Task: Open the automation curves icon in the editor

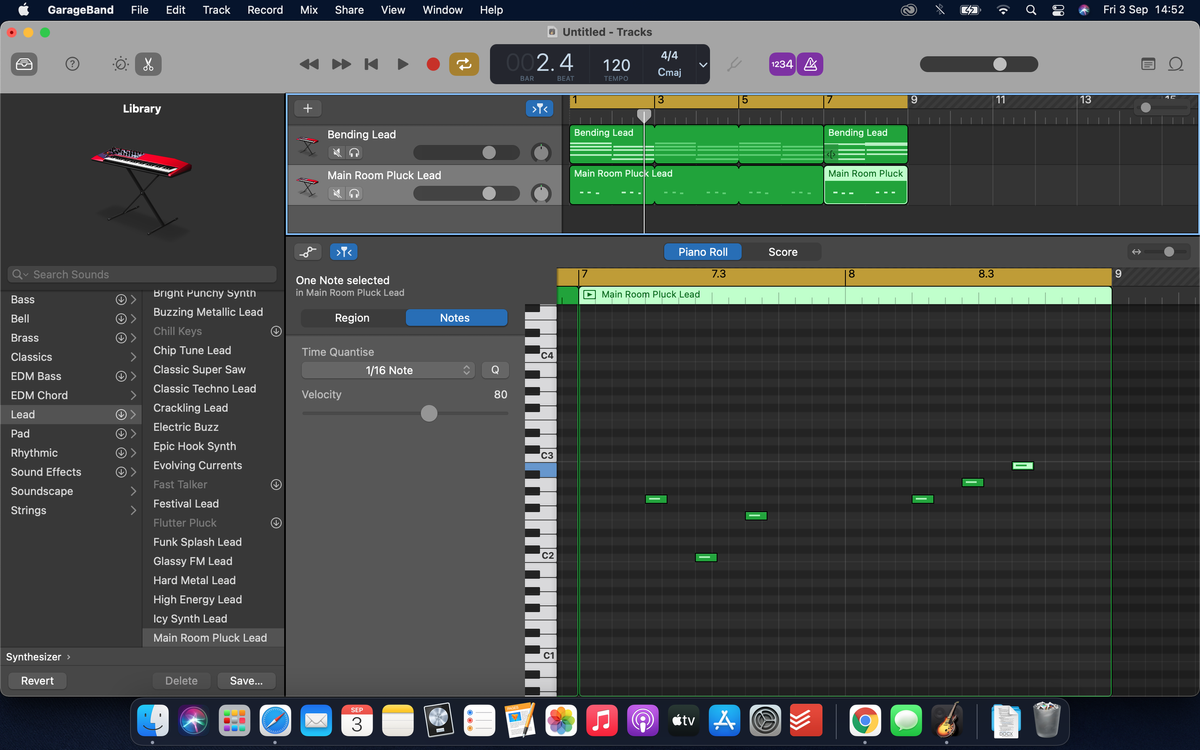Action: (308, 251)
